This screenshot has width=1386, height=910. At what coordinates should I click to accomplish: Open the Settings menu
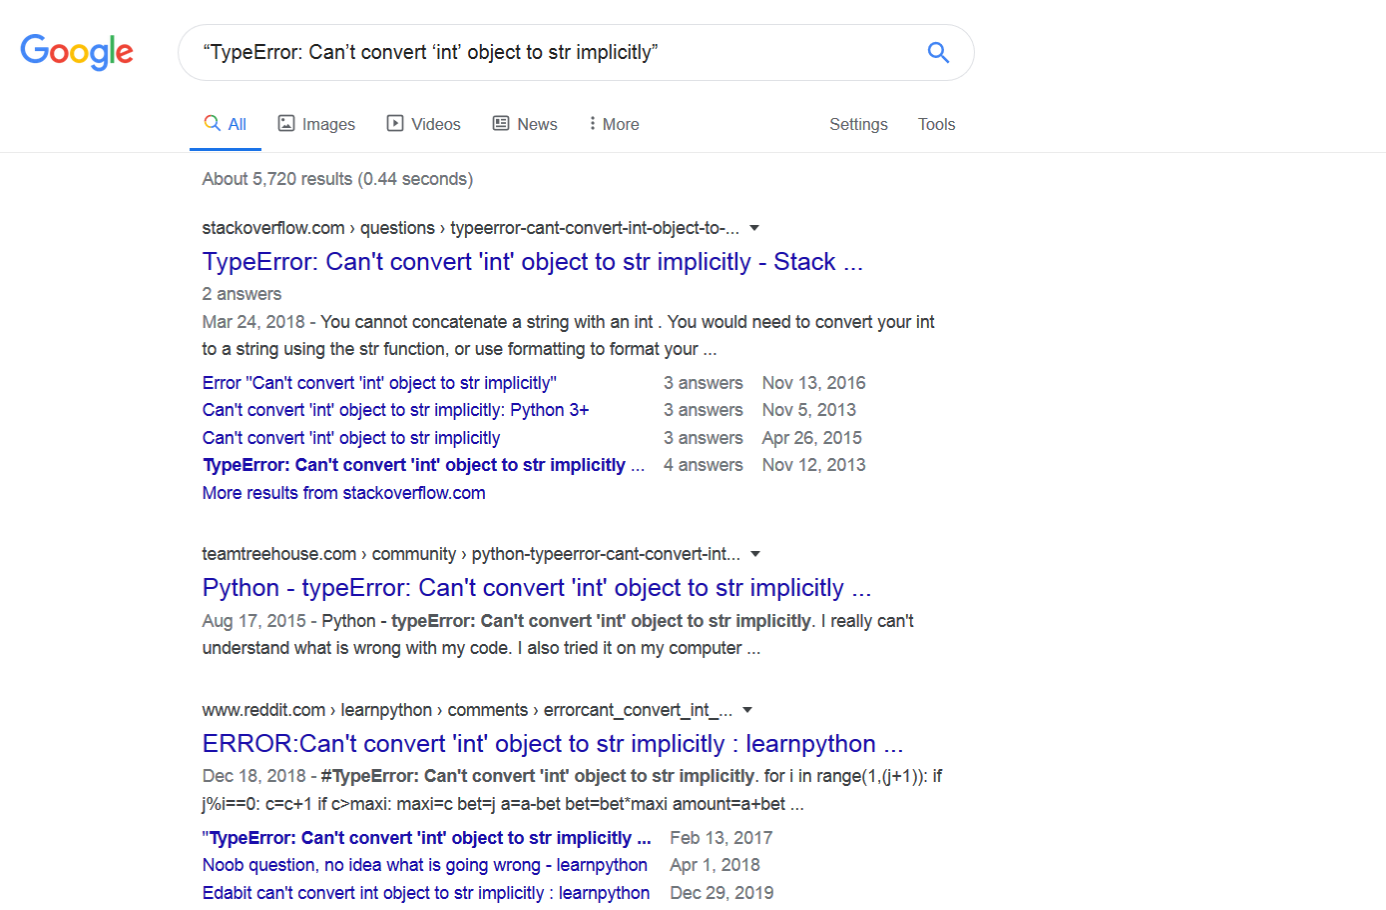(x=858, y=124)
